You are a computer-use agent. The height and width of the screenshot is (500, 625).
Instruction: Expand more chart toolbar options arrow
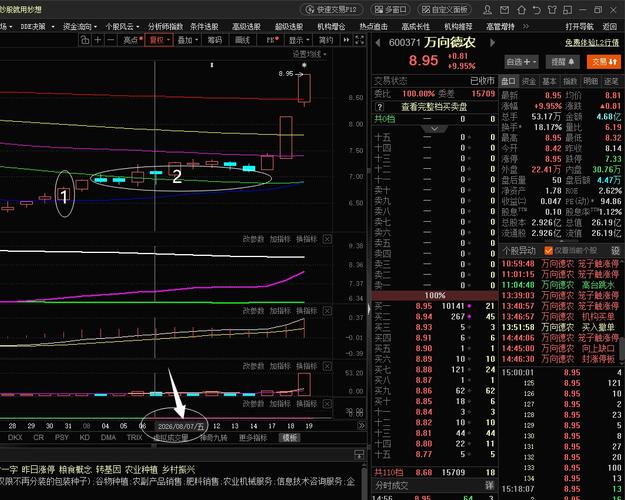(x=346, y=40)
